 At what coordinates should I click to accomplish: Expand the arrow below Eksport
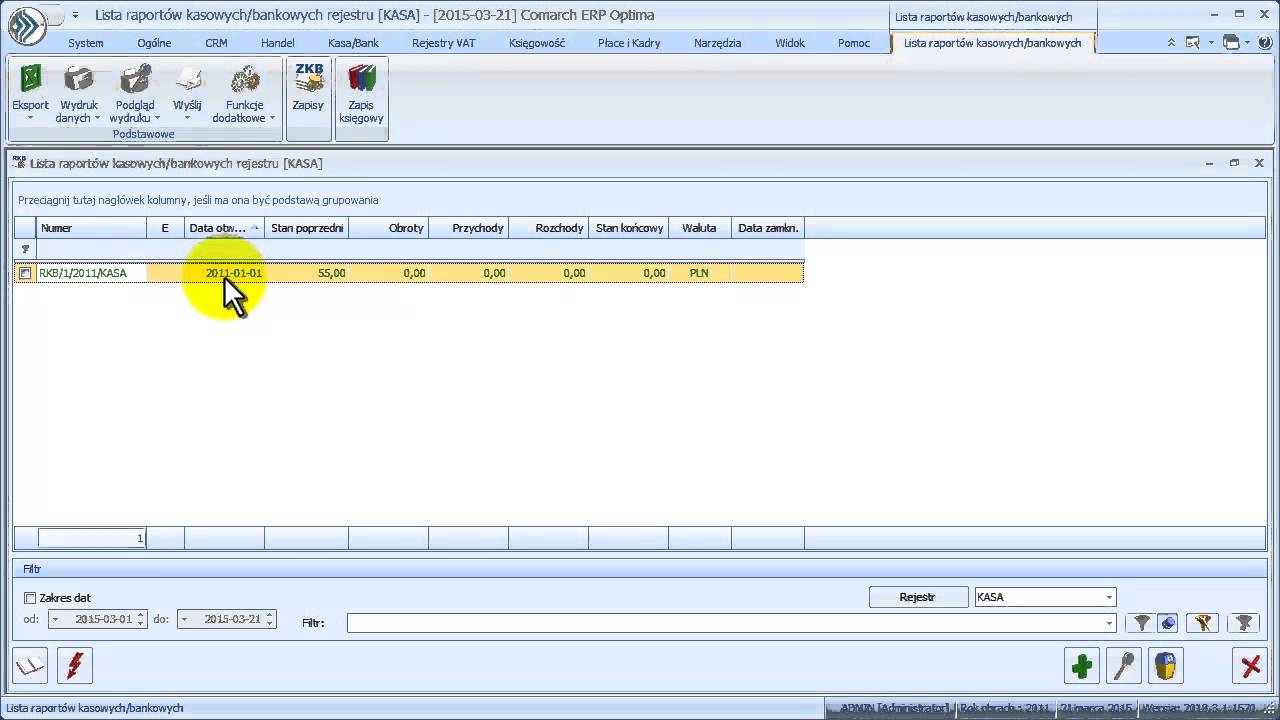30,118
